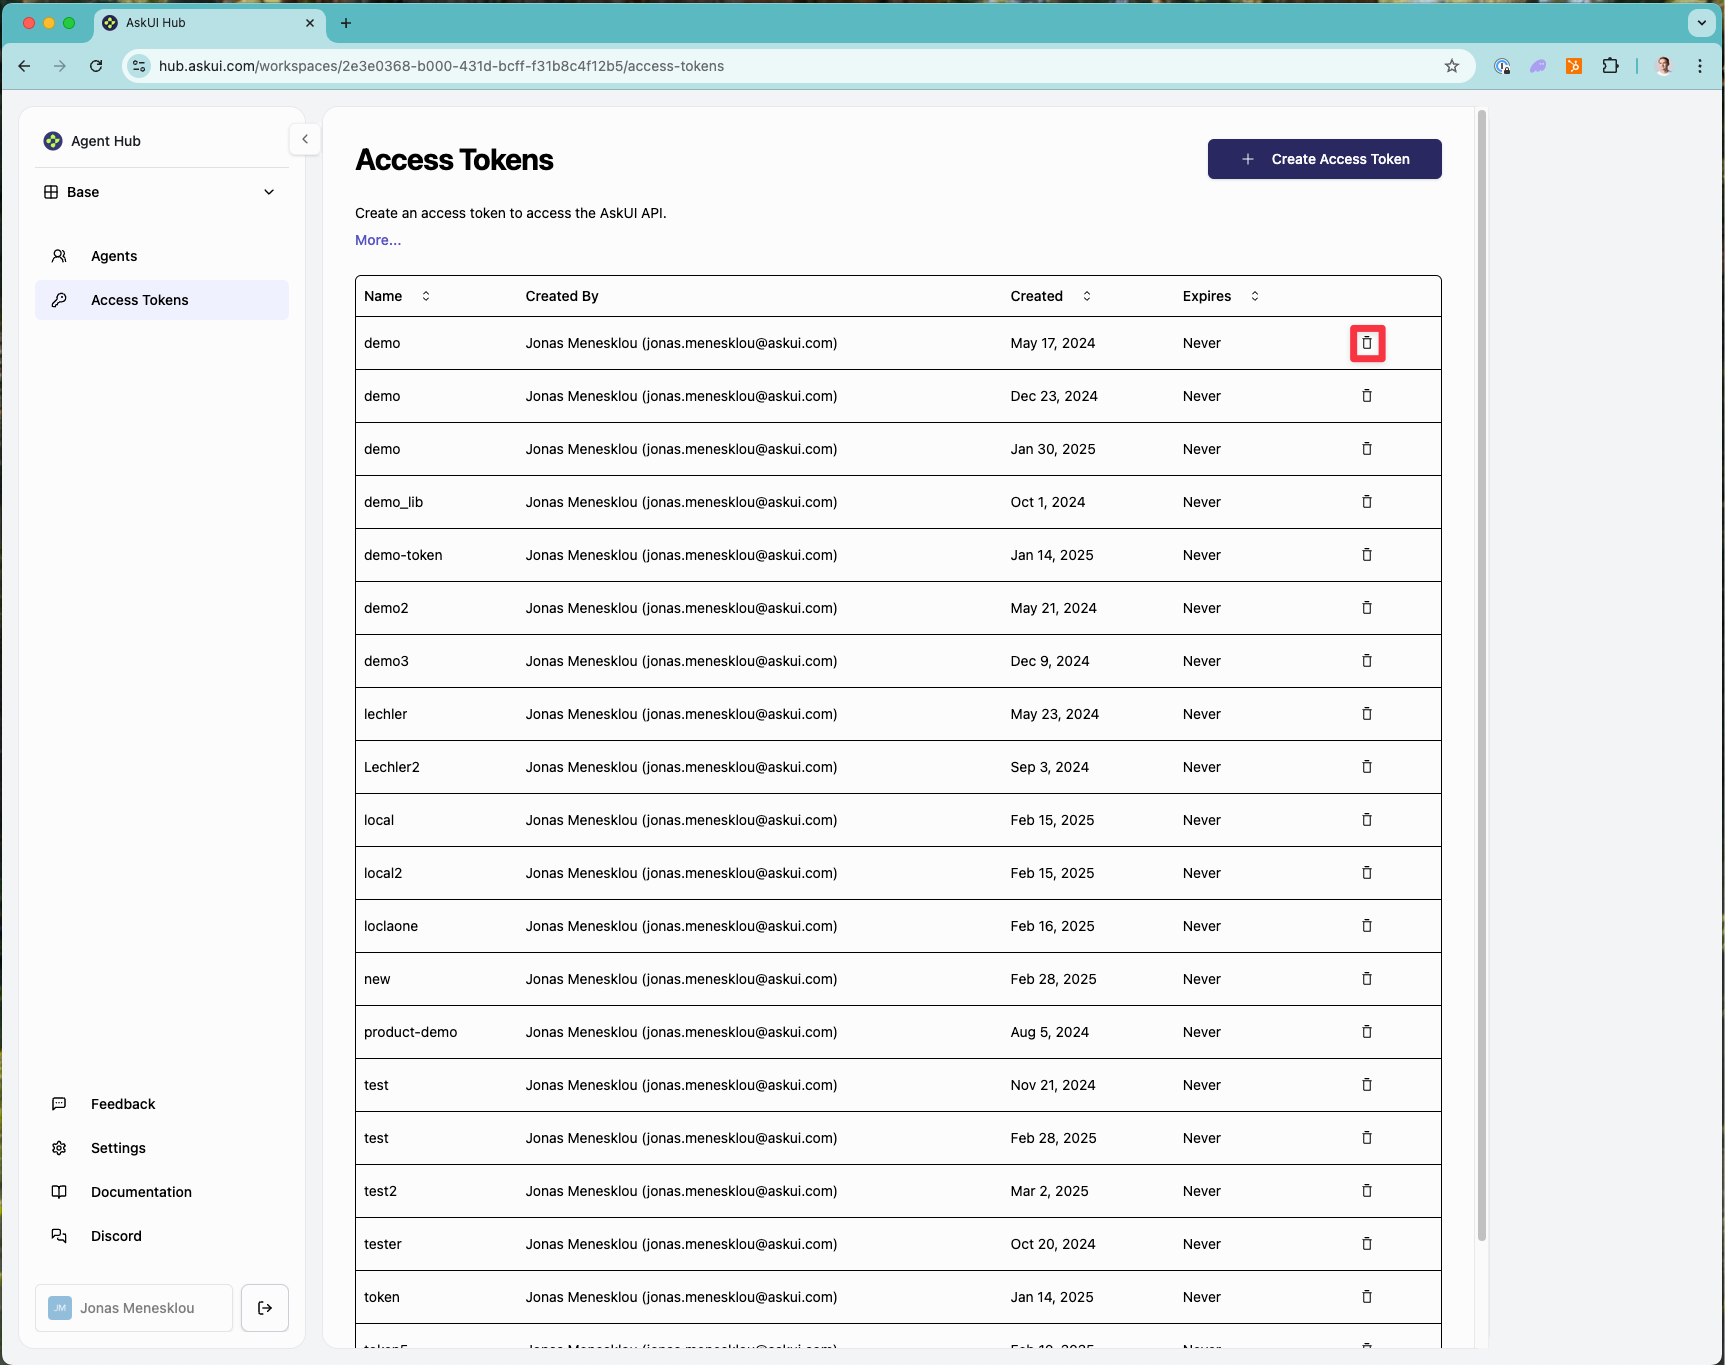Screen dimensions: 1725x1365
Task: Click the logout icon next to Jonas Menesklou
Action: (264, 1308)
